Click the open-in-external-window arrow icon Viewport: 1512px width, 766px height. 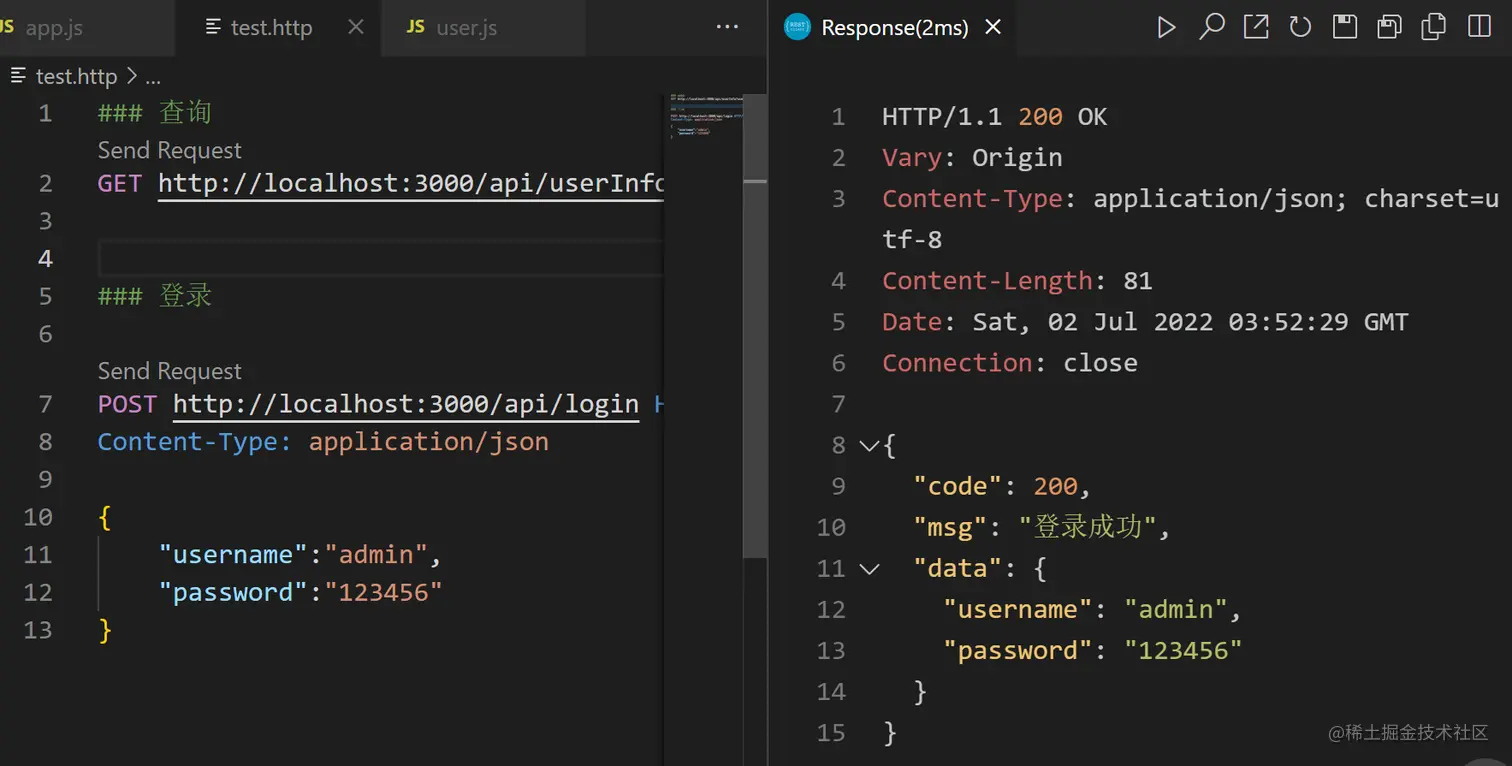[x=1256, y=27]
